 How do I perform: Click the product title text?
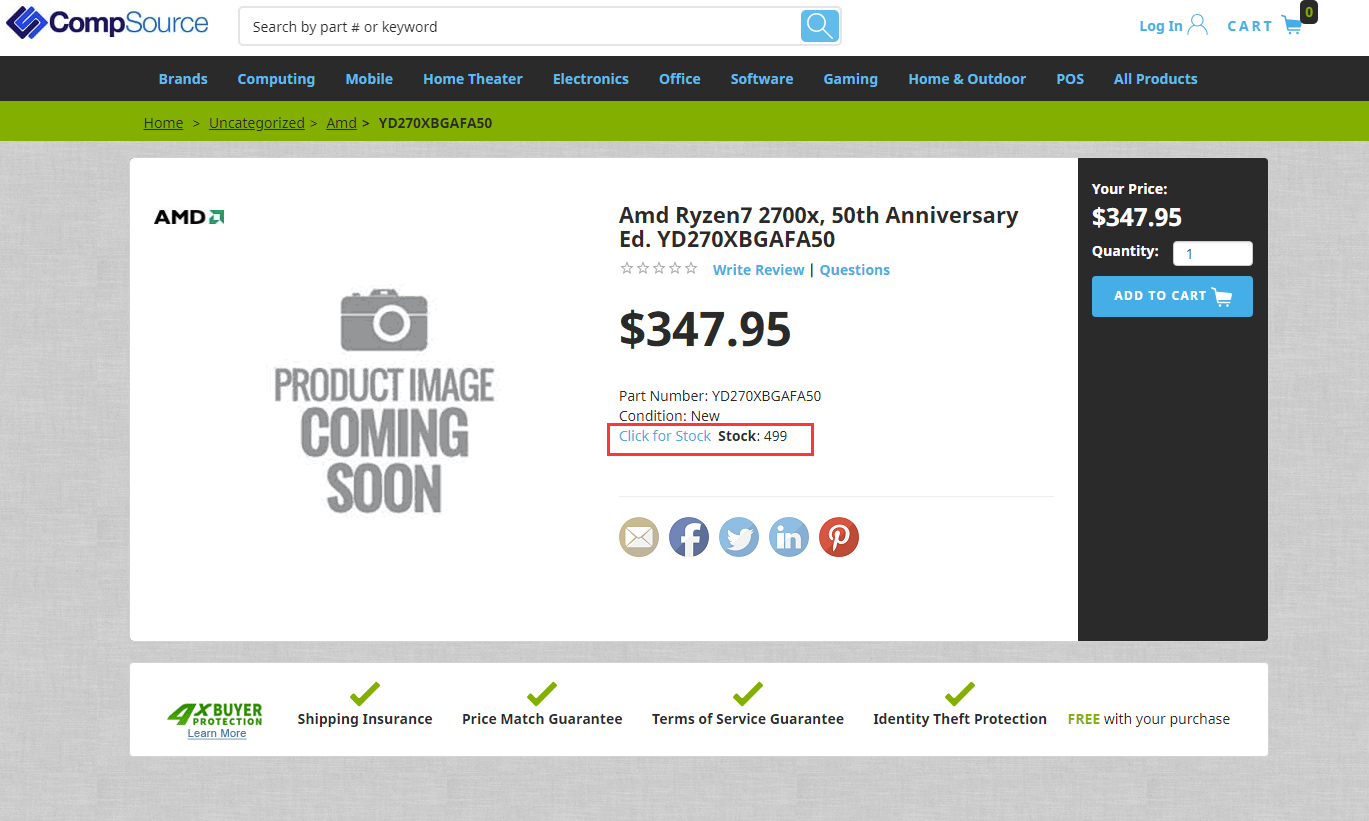click(x=818, y=227)
